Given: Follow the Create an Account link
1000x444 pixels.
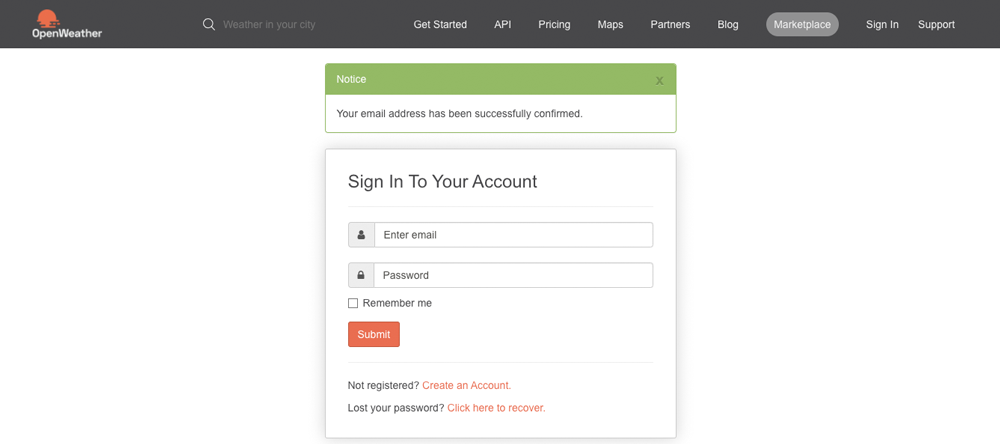Looking at the screenshot, I should (467, 385).
